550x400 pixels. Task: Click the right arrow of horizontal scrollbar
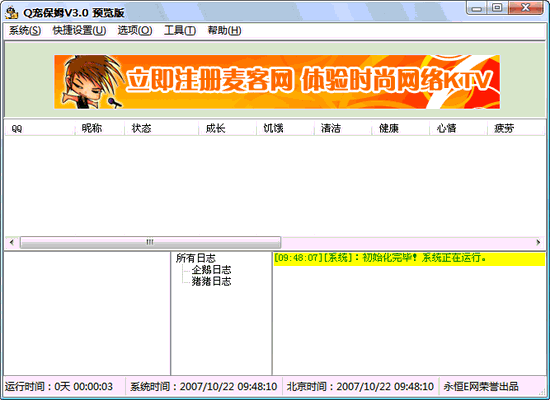point(538,242)
